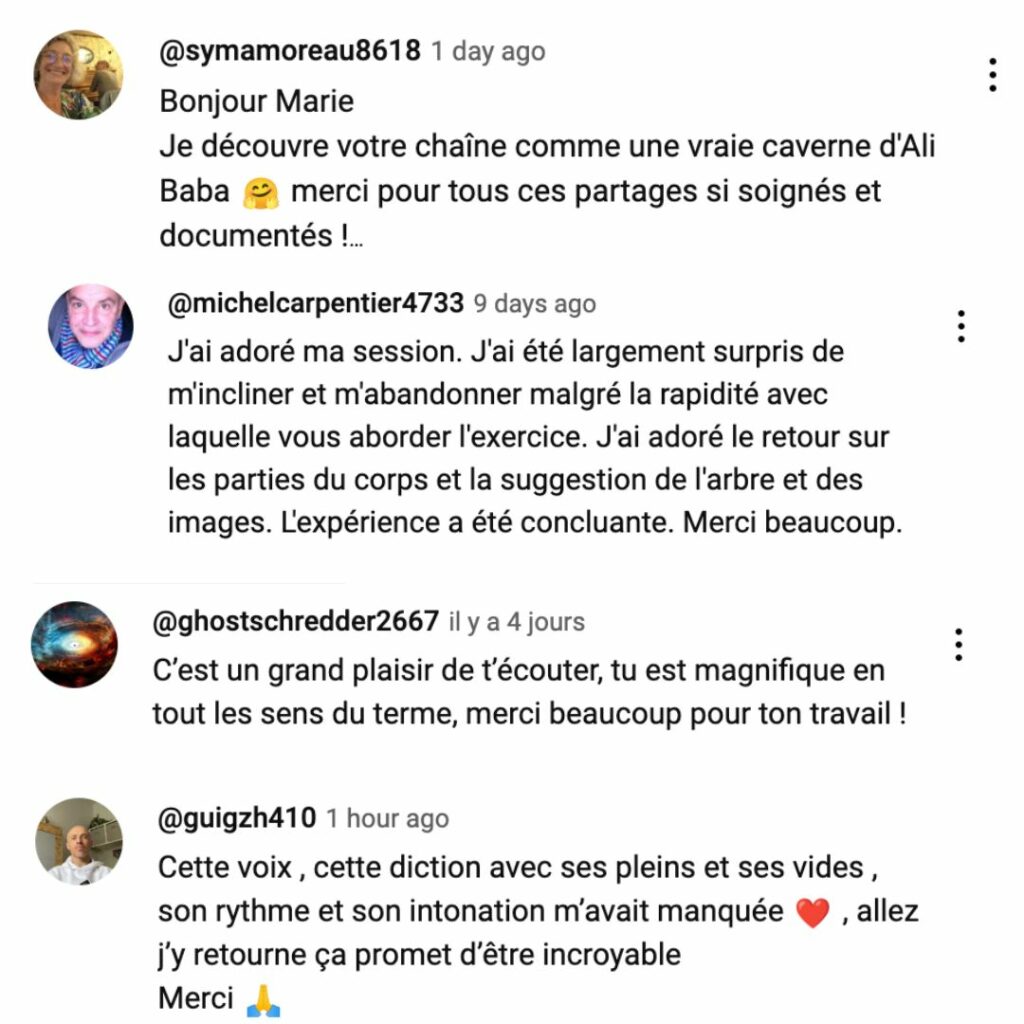Open the three-dot menu on michelcarpentier4733's comment

961,326
